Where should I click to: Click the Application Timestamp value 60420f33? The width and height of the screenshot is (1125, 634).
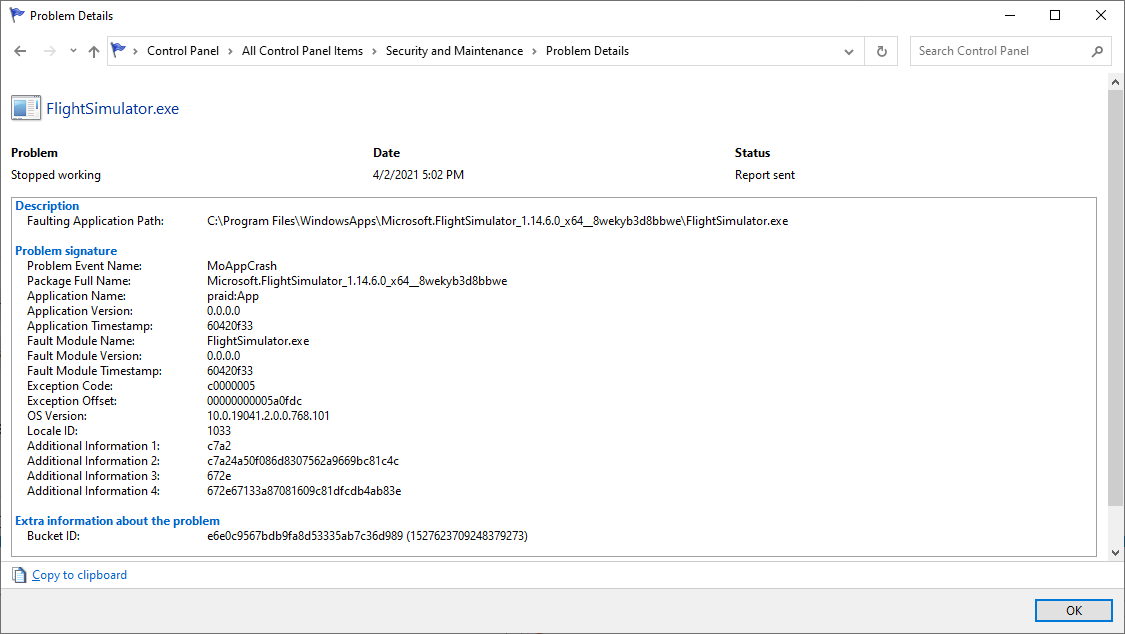tap(230, 326)
